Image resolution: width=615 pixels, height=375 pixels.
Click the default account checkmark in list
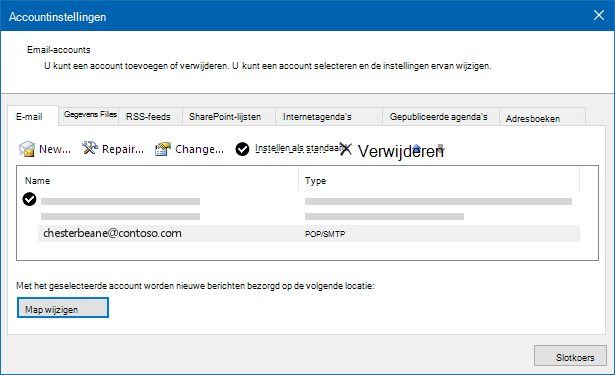click(29, 199)
